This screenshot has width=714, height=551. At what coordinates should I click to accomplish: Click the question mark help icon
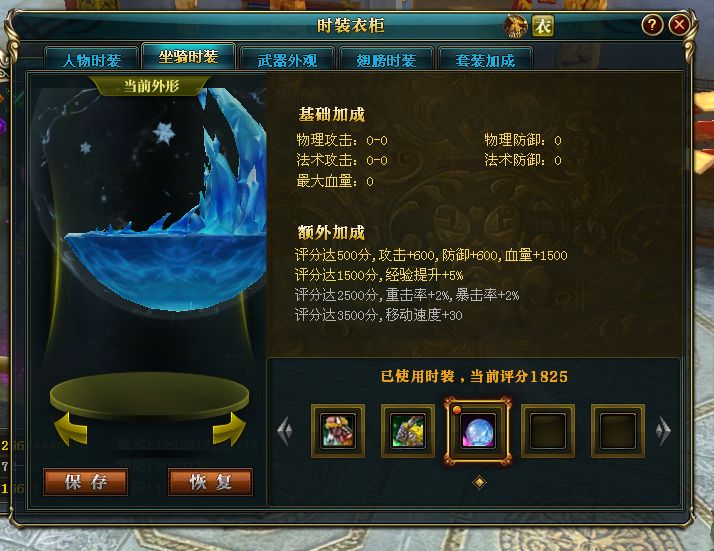click(x=652, y=25)
